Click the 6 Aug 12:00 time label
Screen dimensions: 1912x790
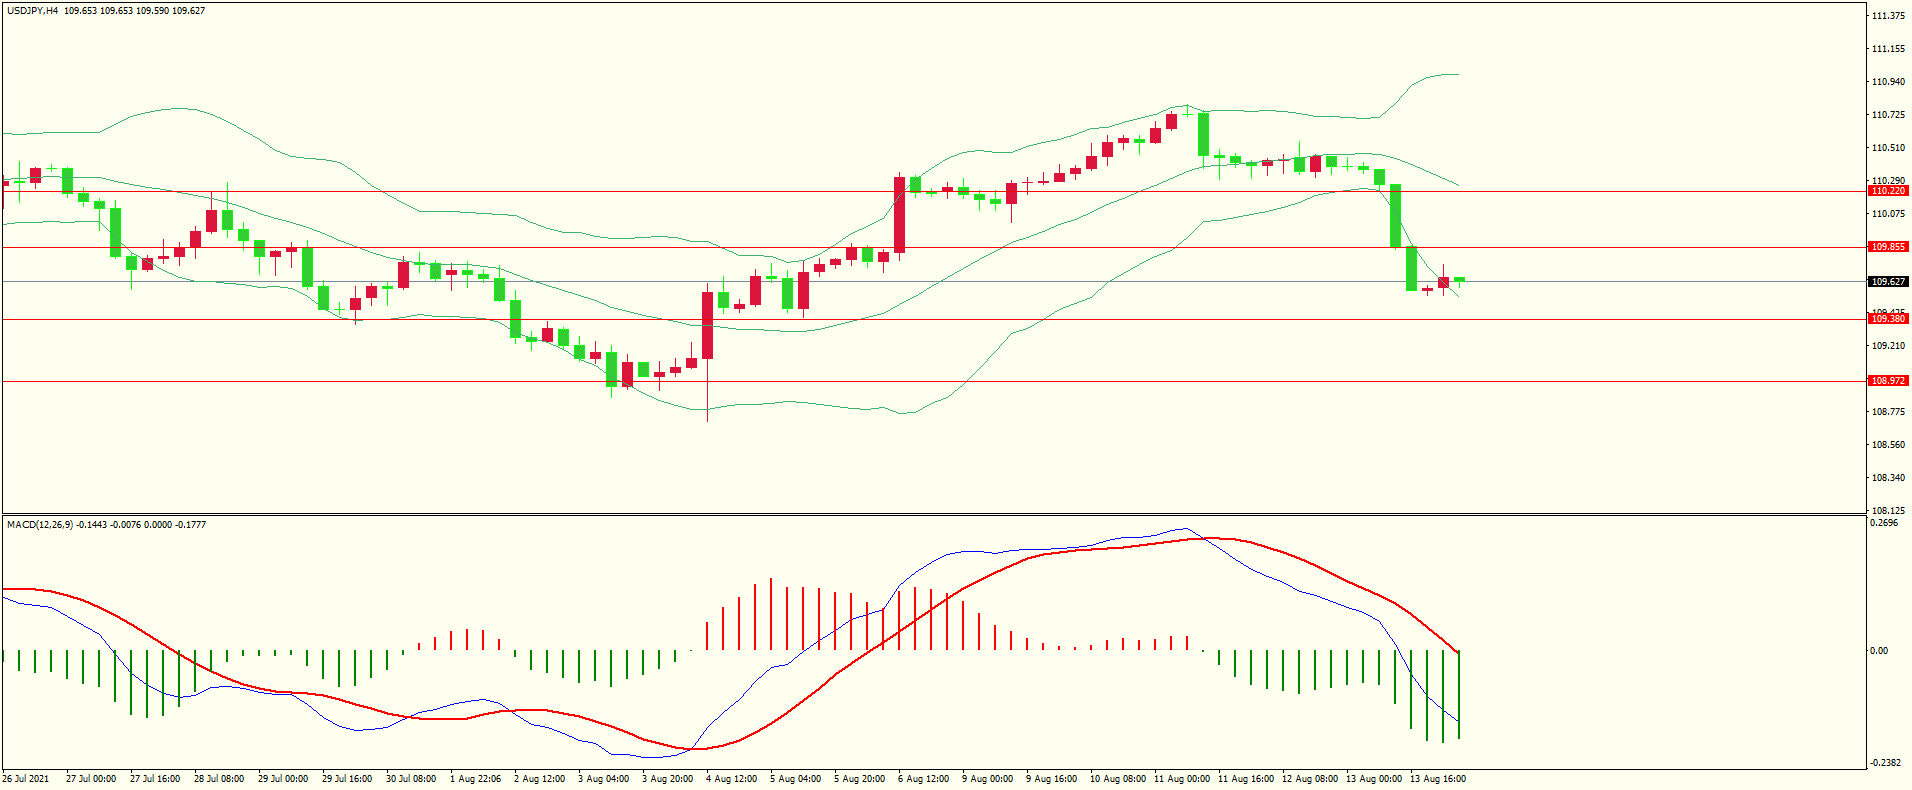pyautogui.click(x=923, y=779)
